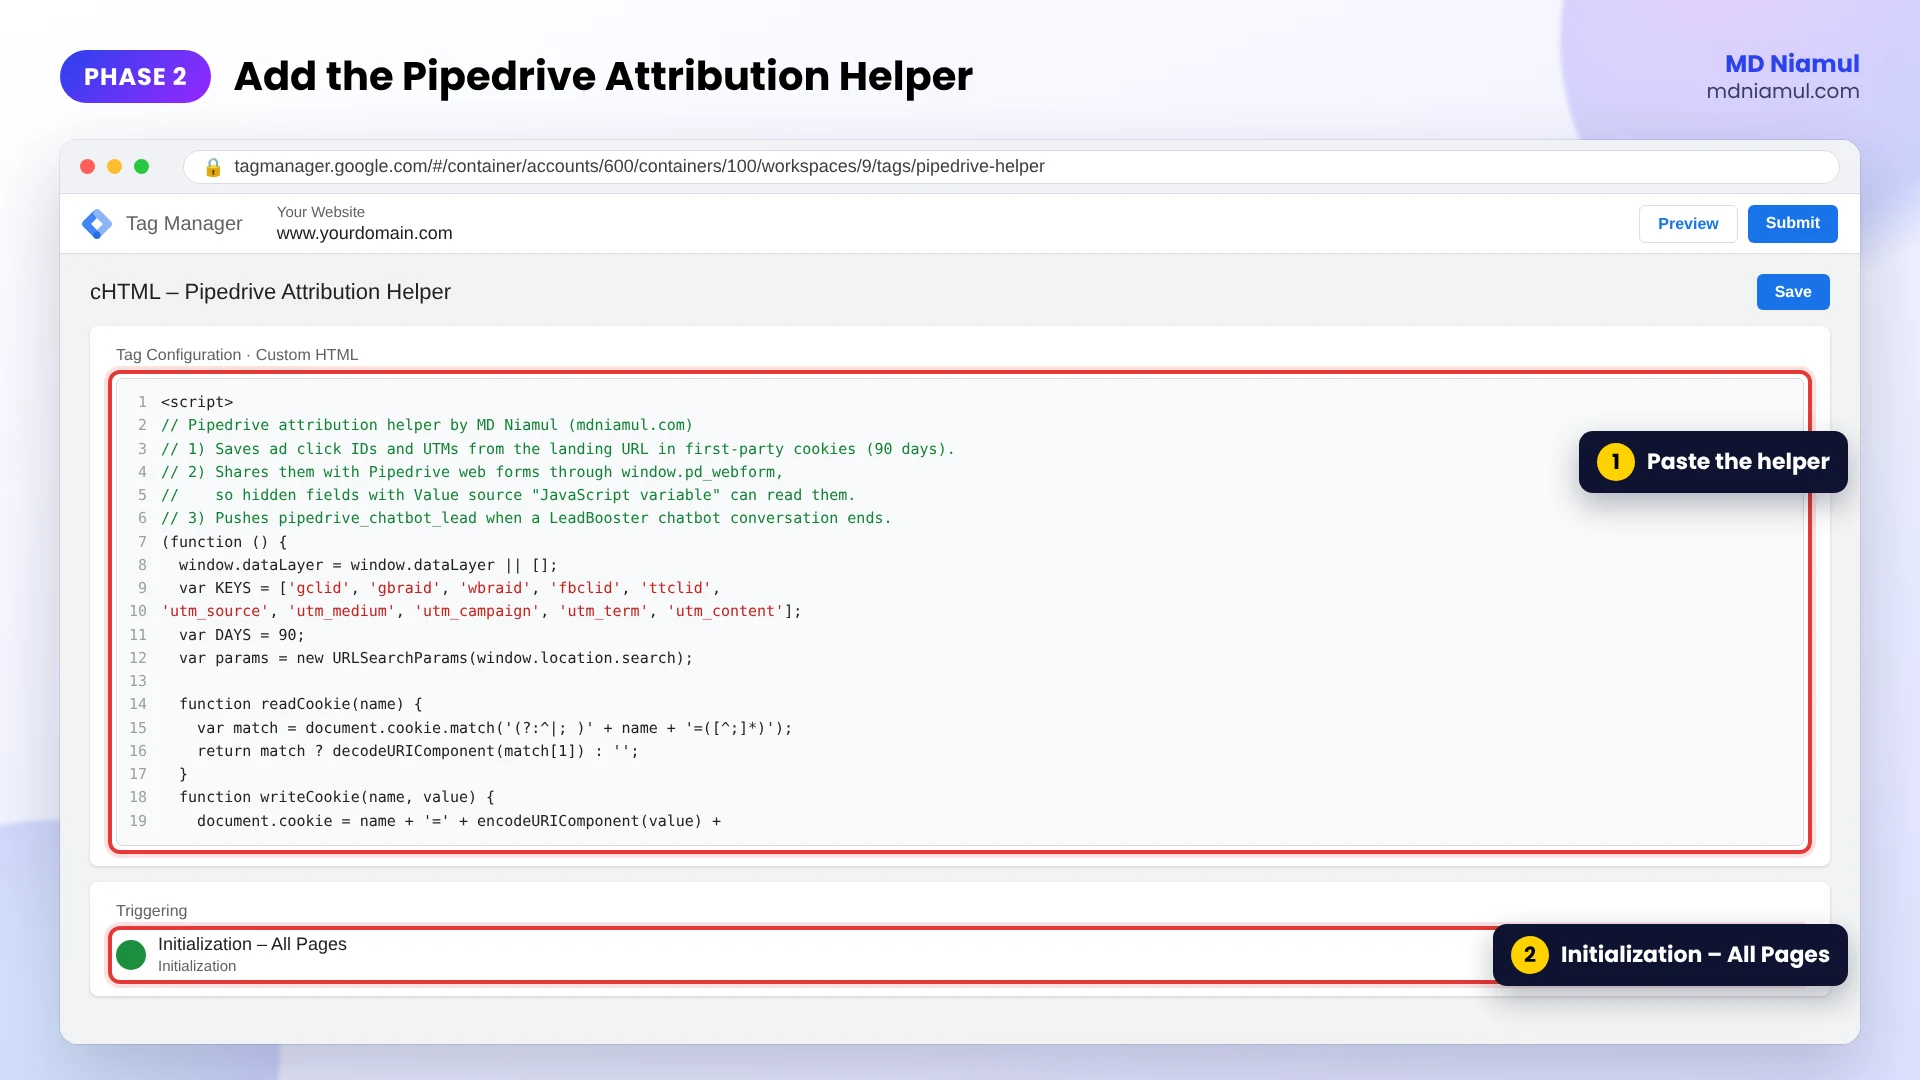The height and width of the screenshot is (1080, 1920).
Task: Click code line 'var match = document.cookie.match'
Action: coord(495,728)
